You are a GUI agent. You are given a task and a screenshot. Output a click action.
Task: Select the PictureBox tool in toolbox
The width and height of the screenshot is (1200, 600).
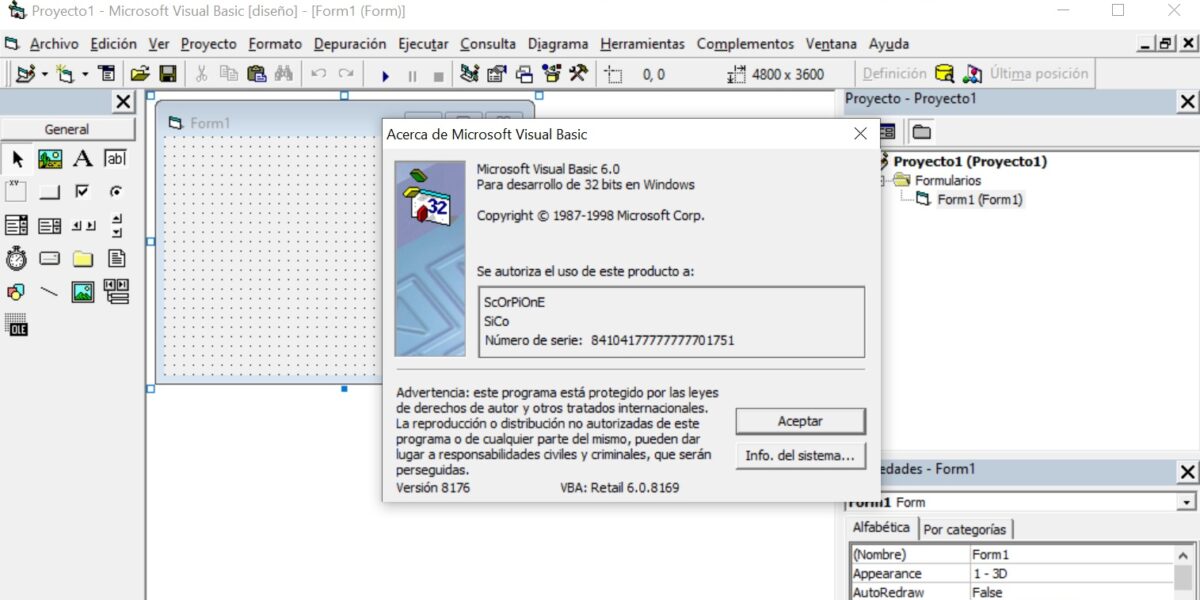coord(50,159)
